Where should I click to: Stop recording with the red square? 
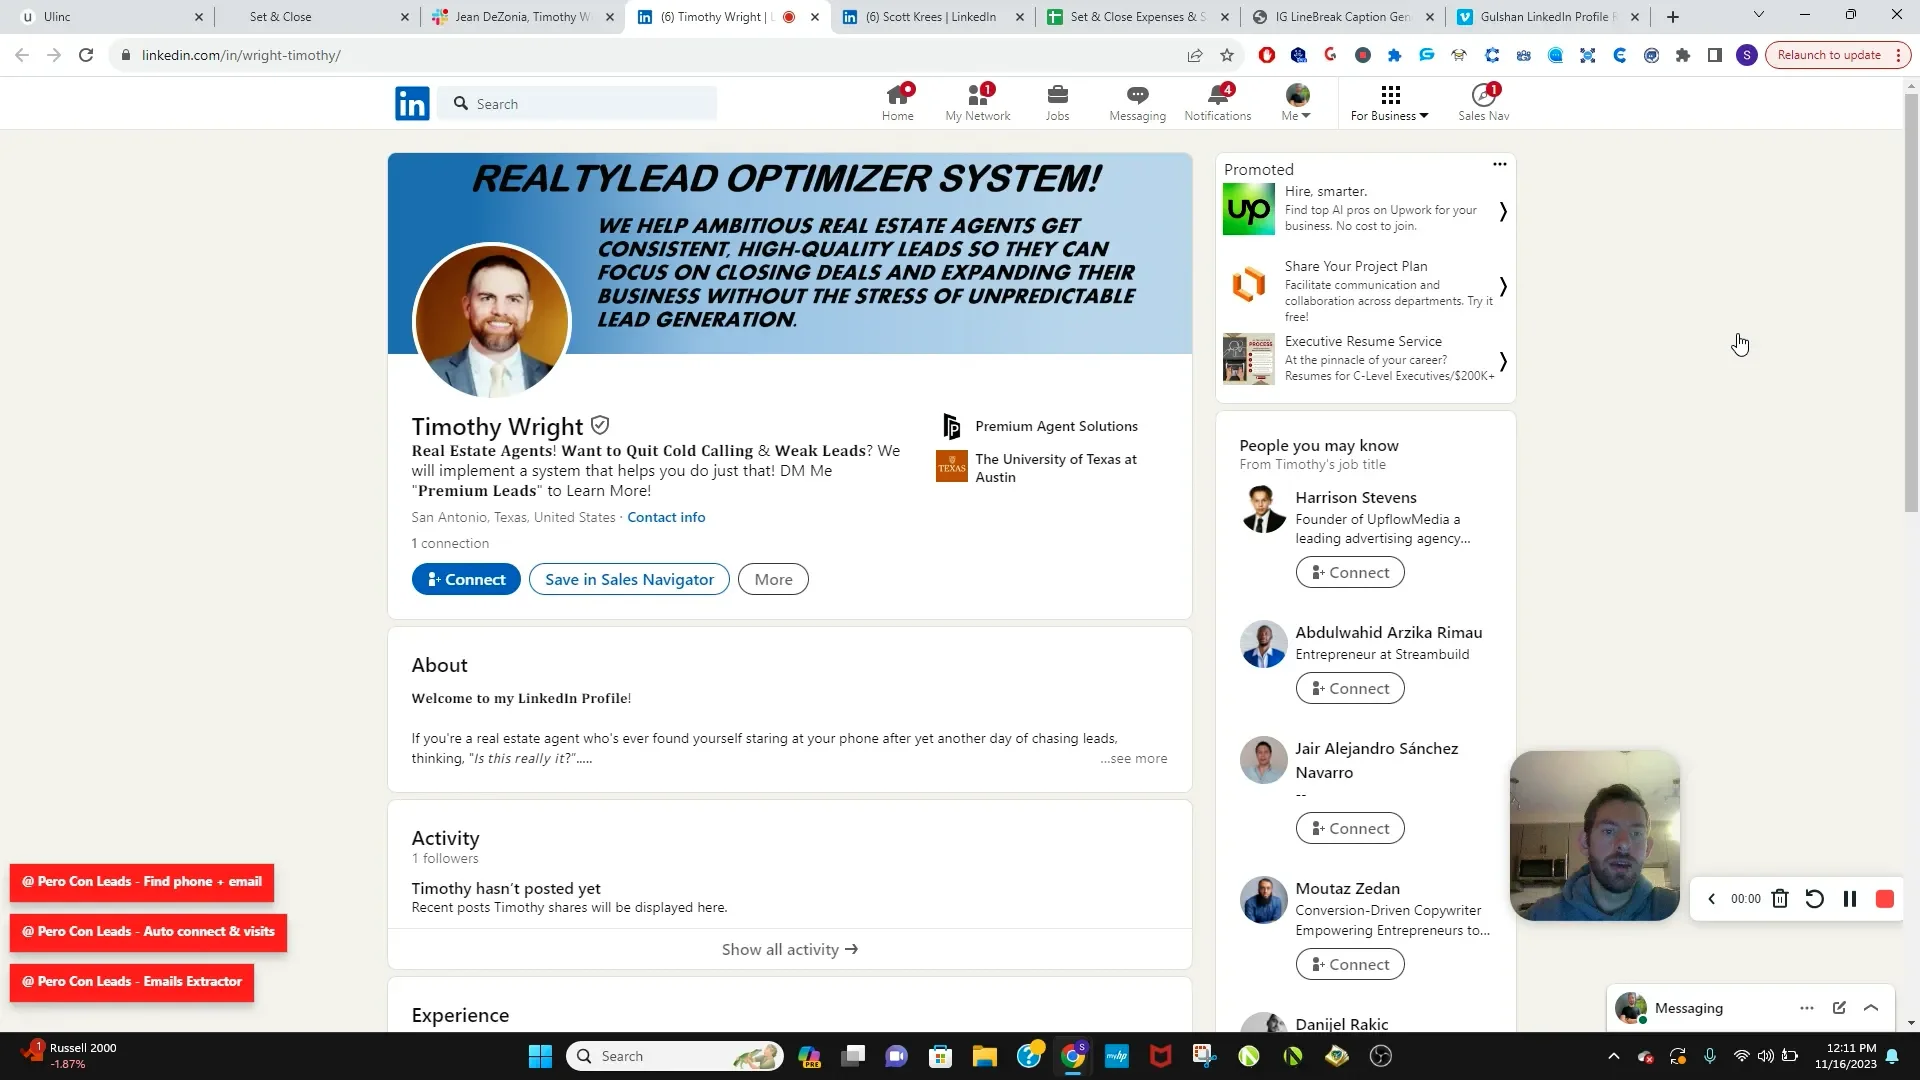(x=1885, y=899)
